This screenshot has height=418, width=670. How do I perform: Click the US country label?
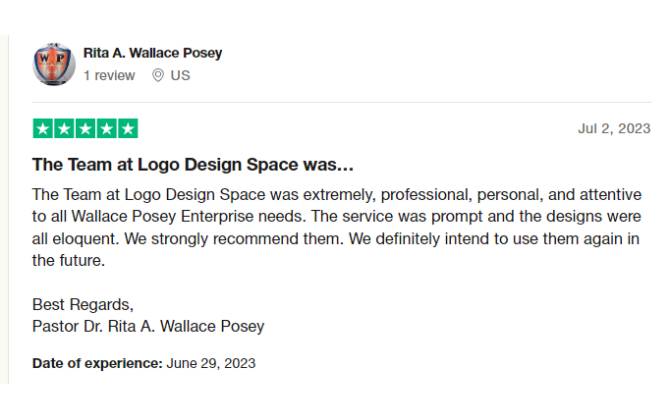tap(180, 75)
